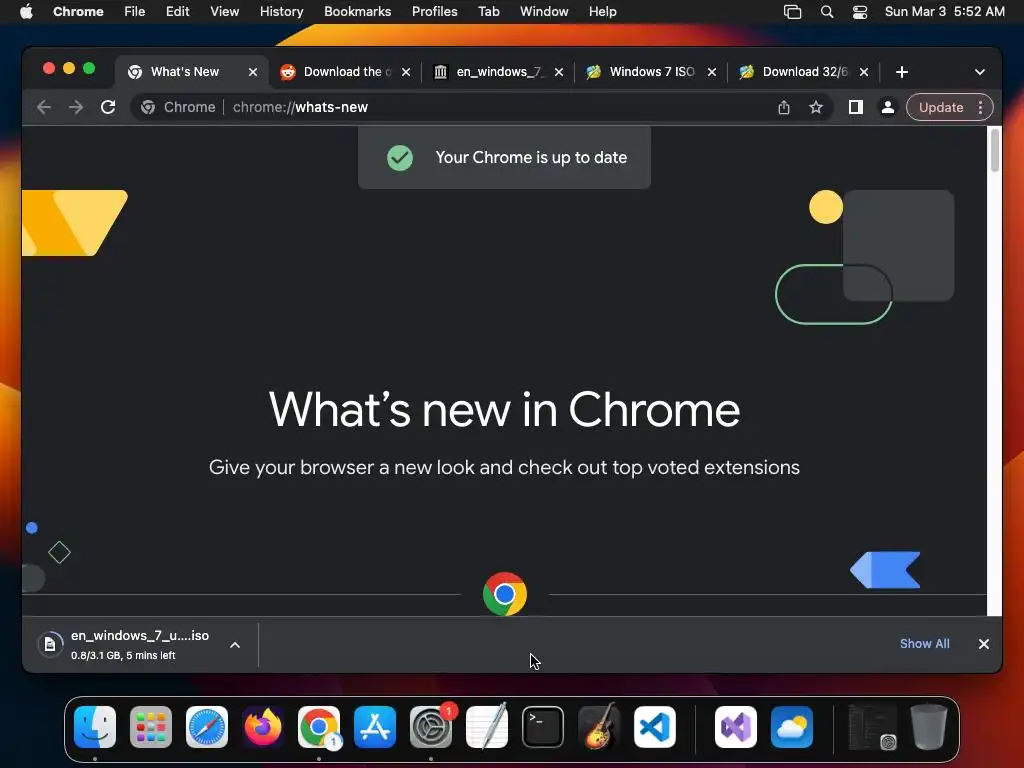Open the File menu
Screen dimensions: 1024x768
[135, 12]
